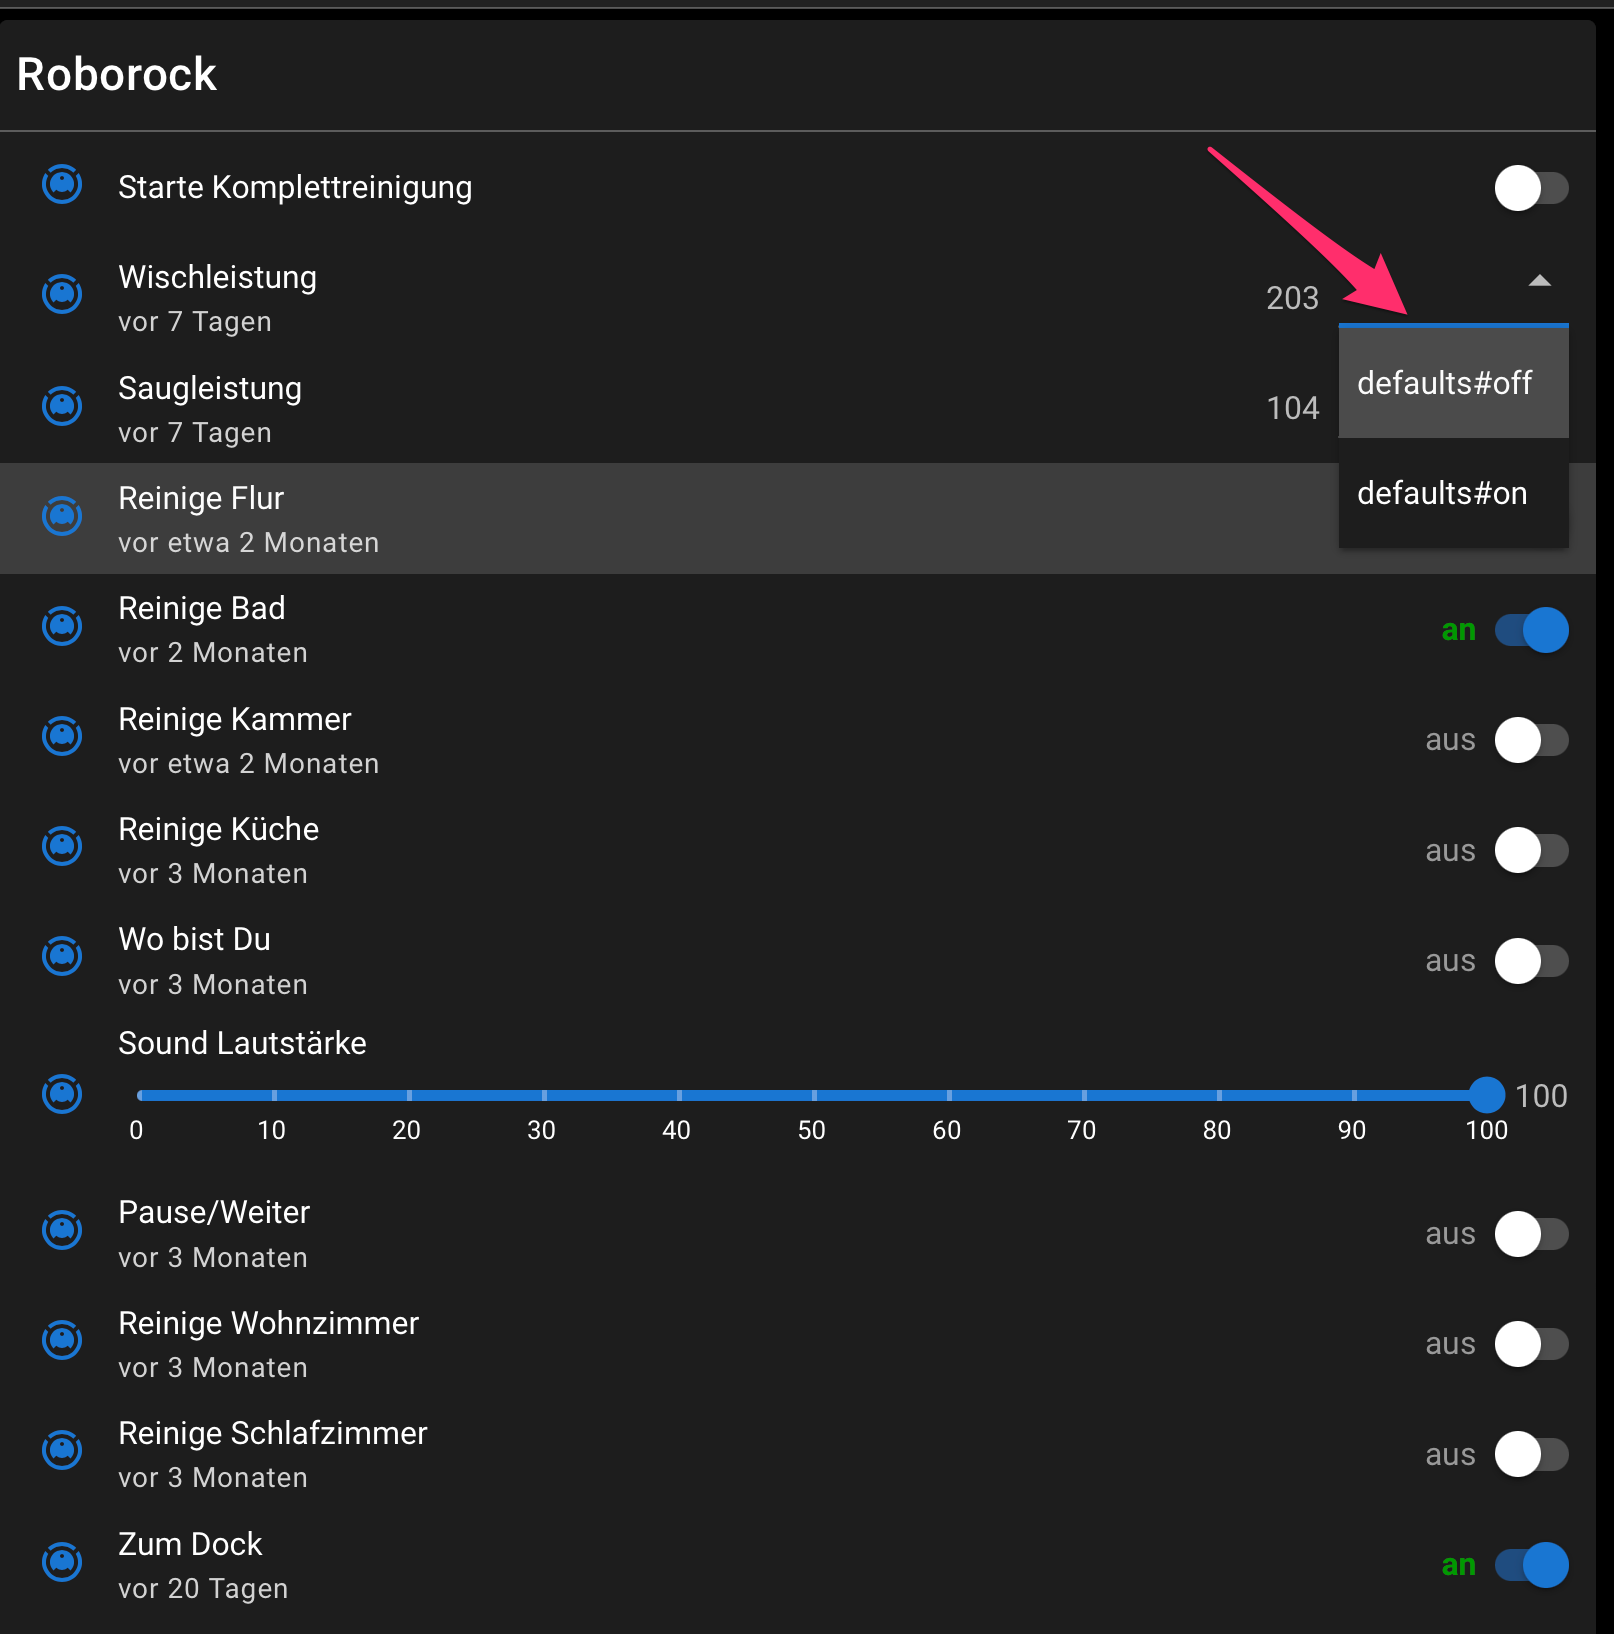1614x1634 pixels.
Task: Click the robot icon beside Reinige Bad
Action: tap(62, 627)
